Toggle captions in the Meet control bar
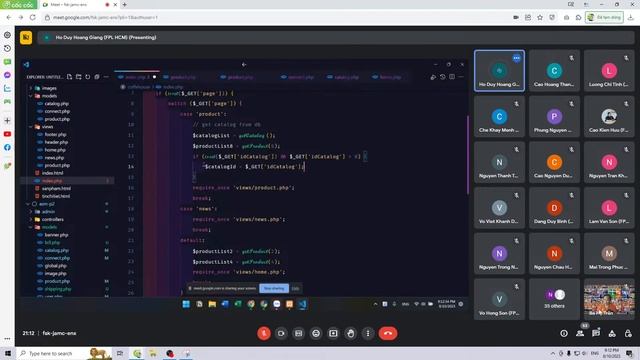This screenshot has height=360, width=640. [x=298, y=333]
